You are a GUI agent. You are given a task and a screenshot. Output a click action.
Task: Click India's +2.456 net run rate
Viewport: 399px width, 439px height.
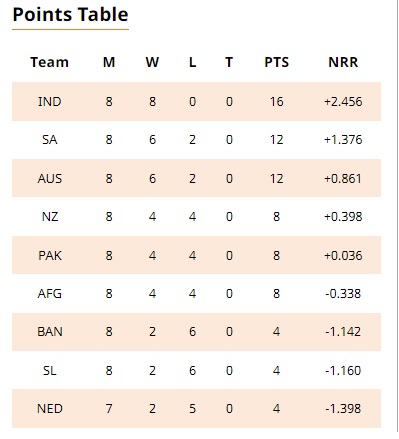(x=343, y=102)
